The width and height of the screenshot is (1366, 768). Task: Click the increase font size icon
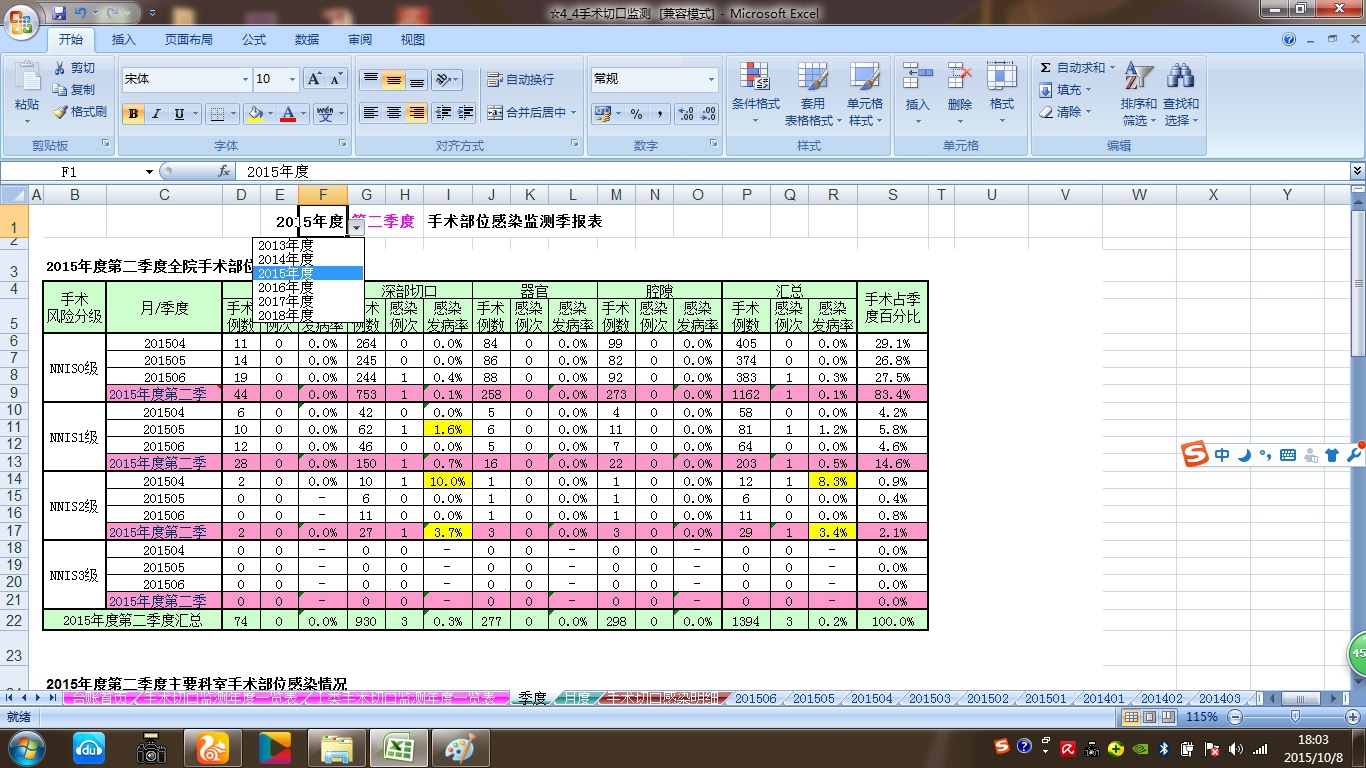tap(314, 79)
